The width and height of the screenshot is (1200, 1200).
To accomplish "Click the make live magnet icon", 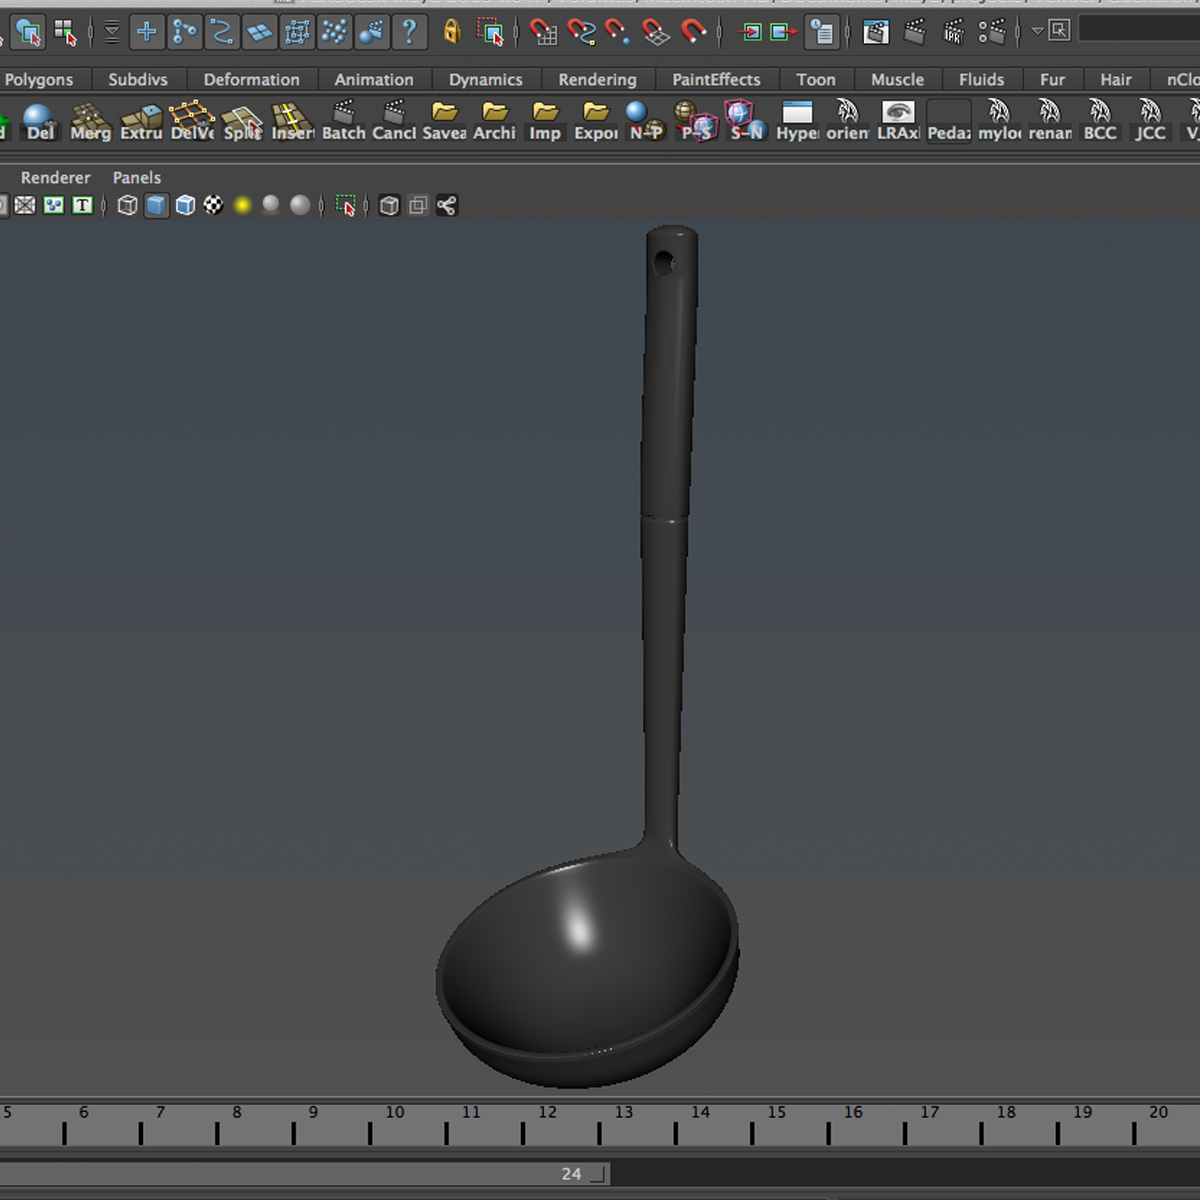I will [694, 32].
